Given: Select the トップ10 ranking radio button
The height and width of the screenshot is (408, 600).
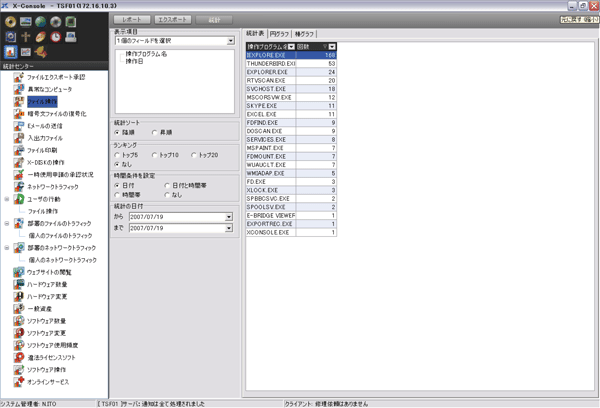Looking at the screenshot, I should tap(155, 155).
